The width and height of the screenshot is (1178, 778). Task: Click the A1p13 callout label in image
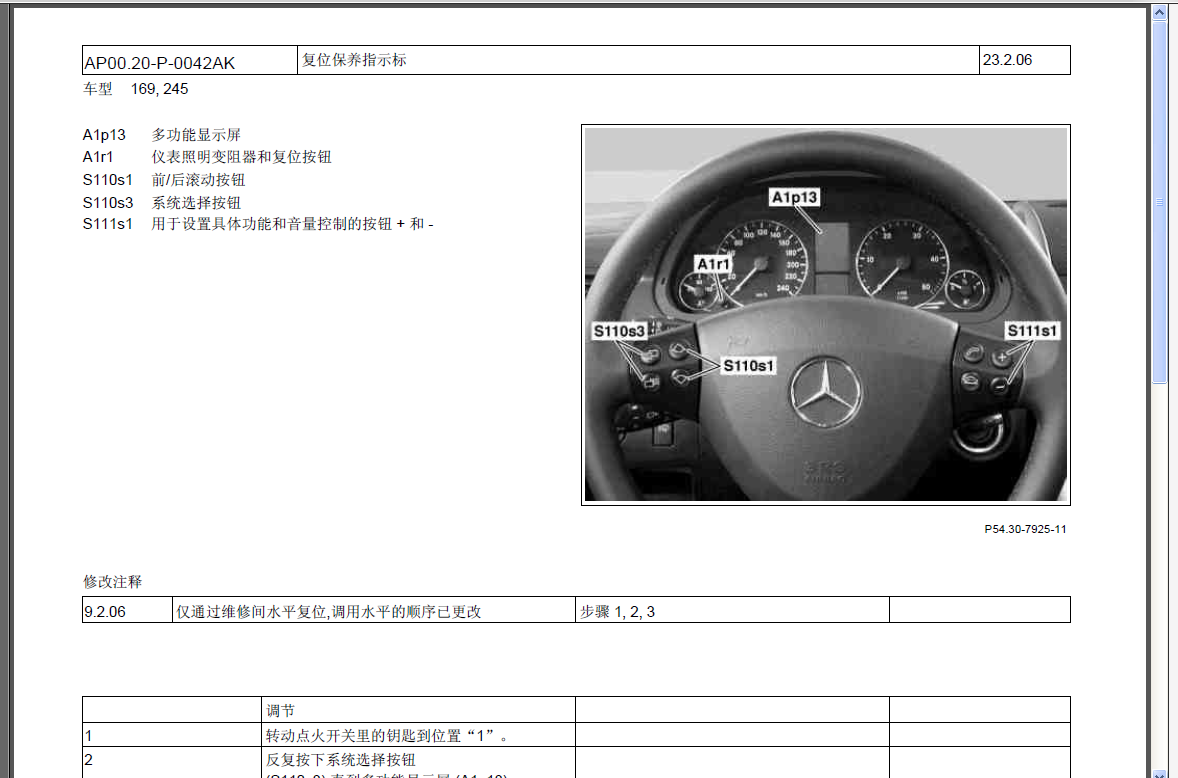pyautogui.click(x=794, y=197)
